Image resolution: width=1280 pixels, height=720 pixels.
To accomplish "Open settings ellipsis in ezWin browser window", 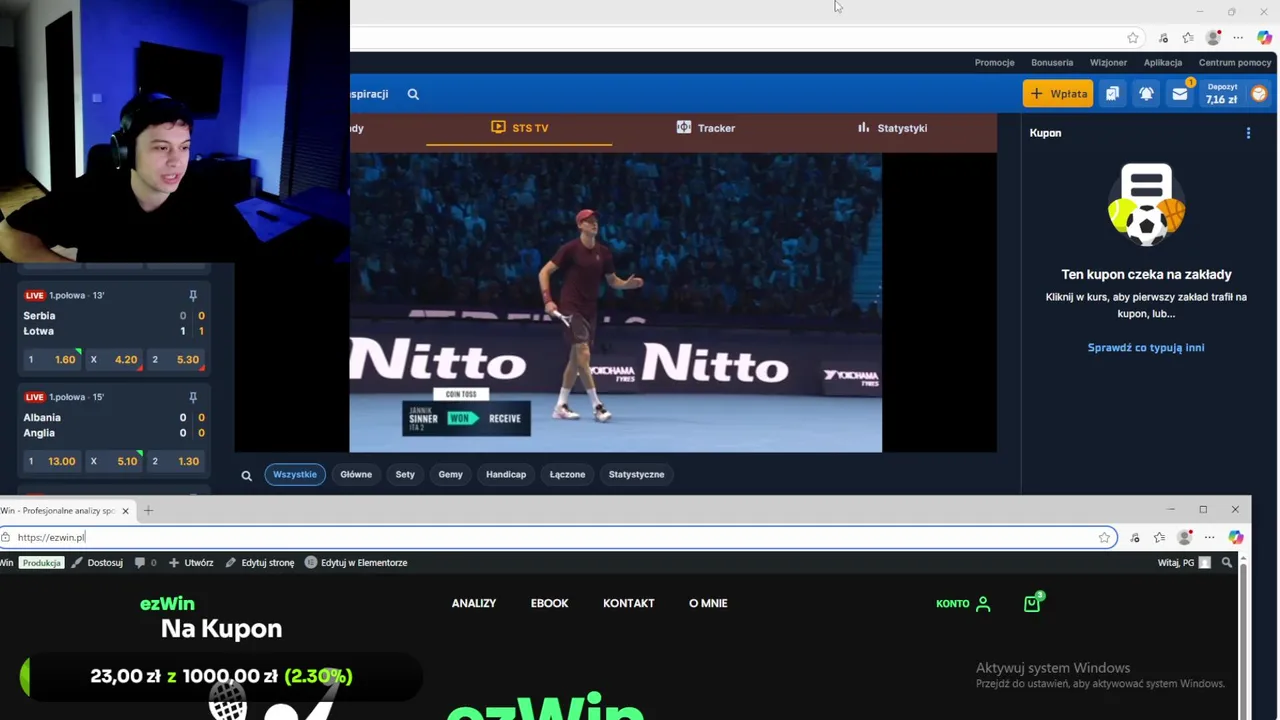I will pos(1209,538).
